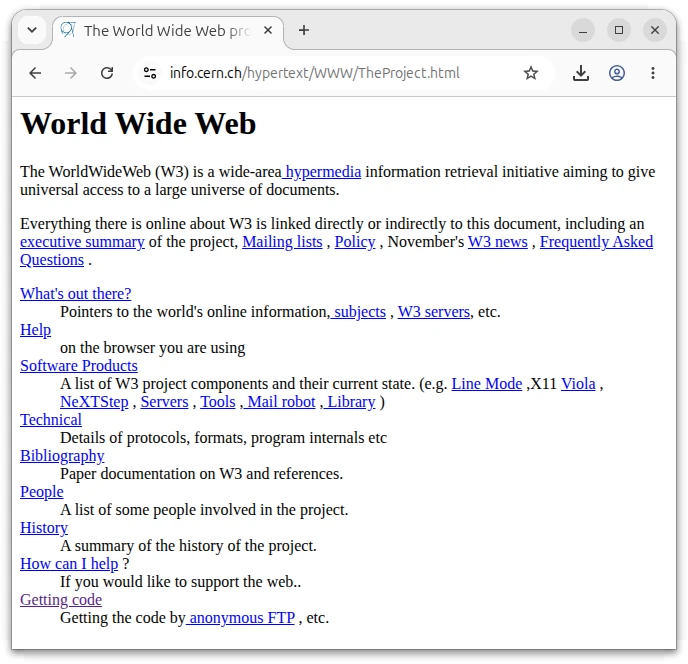Open the Chrome three-dot menu
Screen dimensions: 688x664
click(653, 73)
